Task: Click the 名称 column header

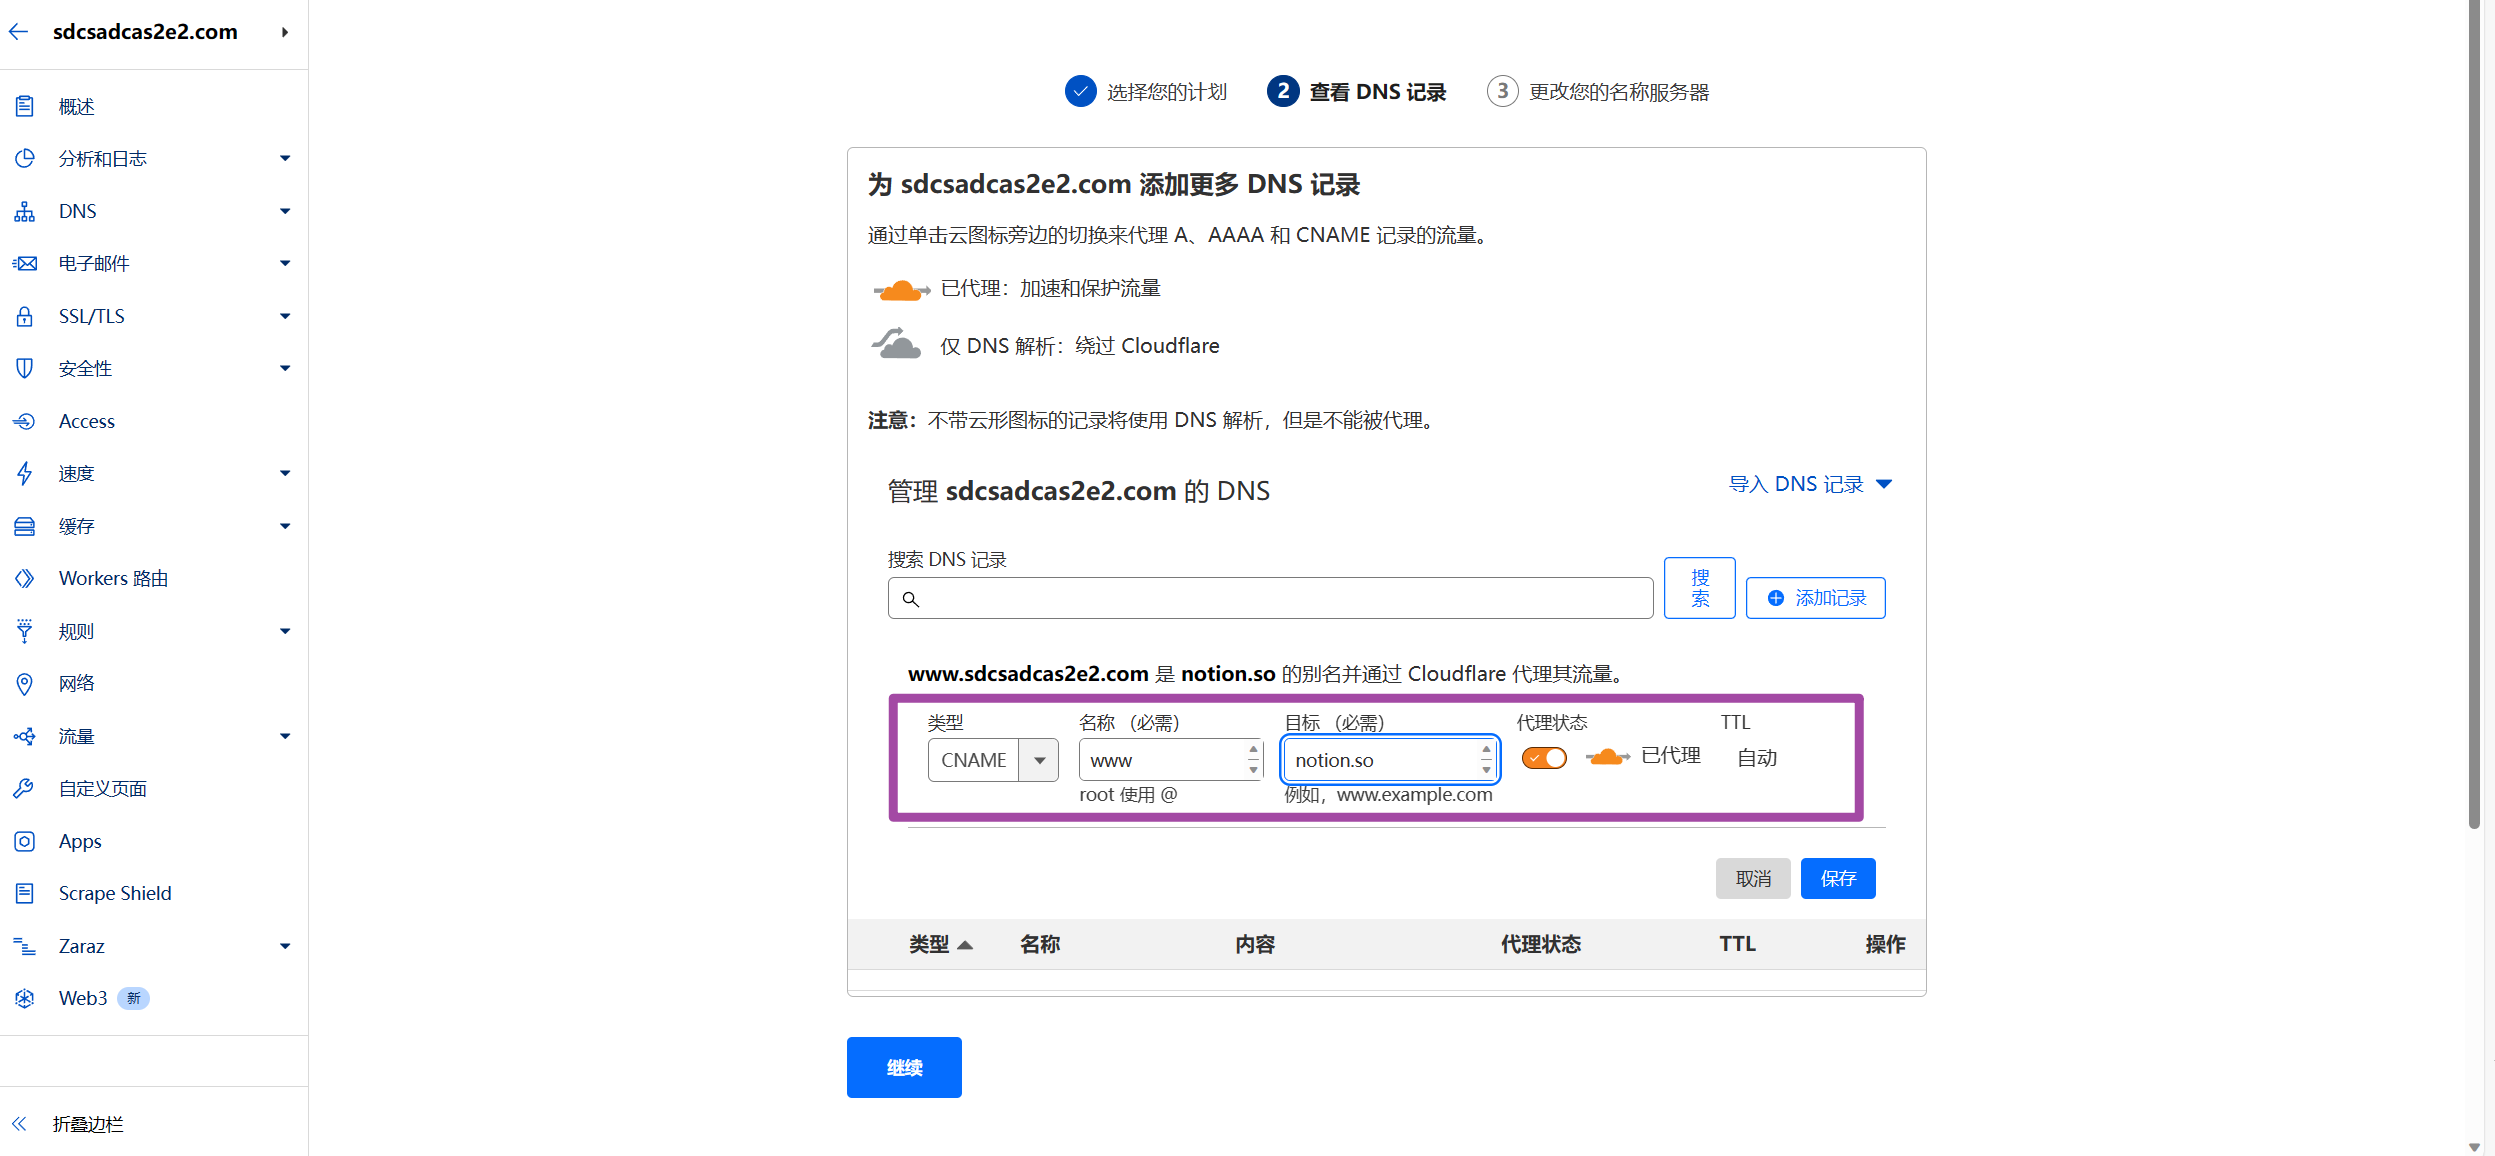Action: click(1040, 944)
